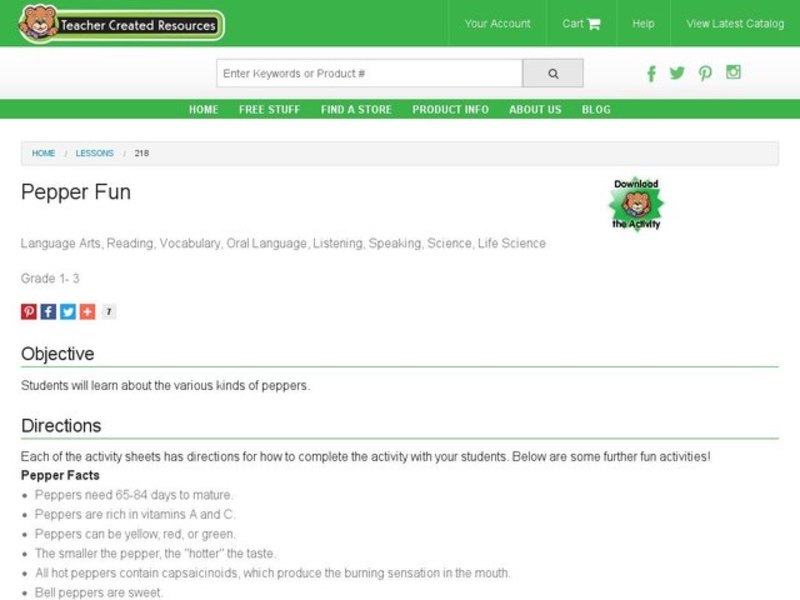Visit the Instagram page from the header

733,73
